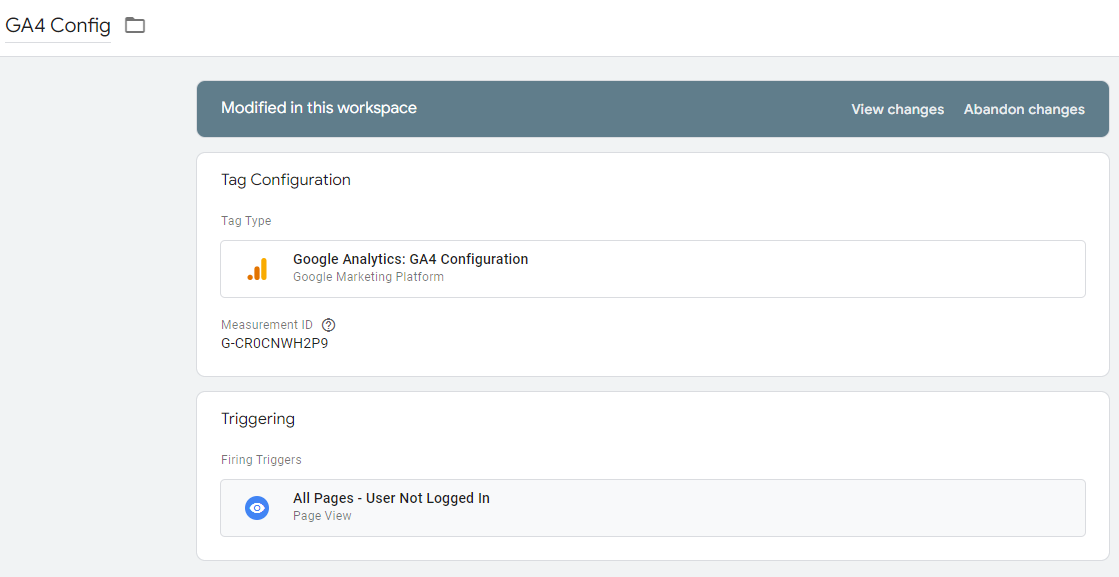Screen dimensions: 1119x577
Task: Edit the GA4 Config tag name field
Action: tap(58, 26)
